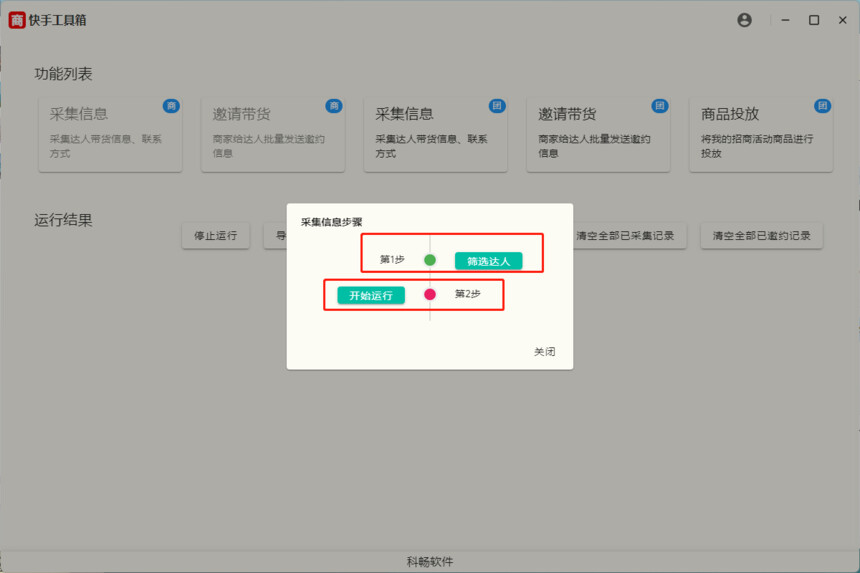Image resolution: width=860 pixels, height=573 pixels.
Task: Click the 筛选达人 button in step 1
Action: pyautogui.click(x=488, y=261)
